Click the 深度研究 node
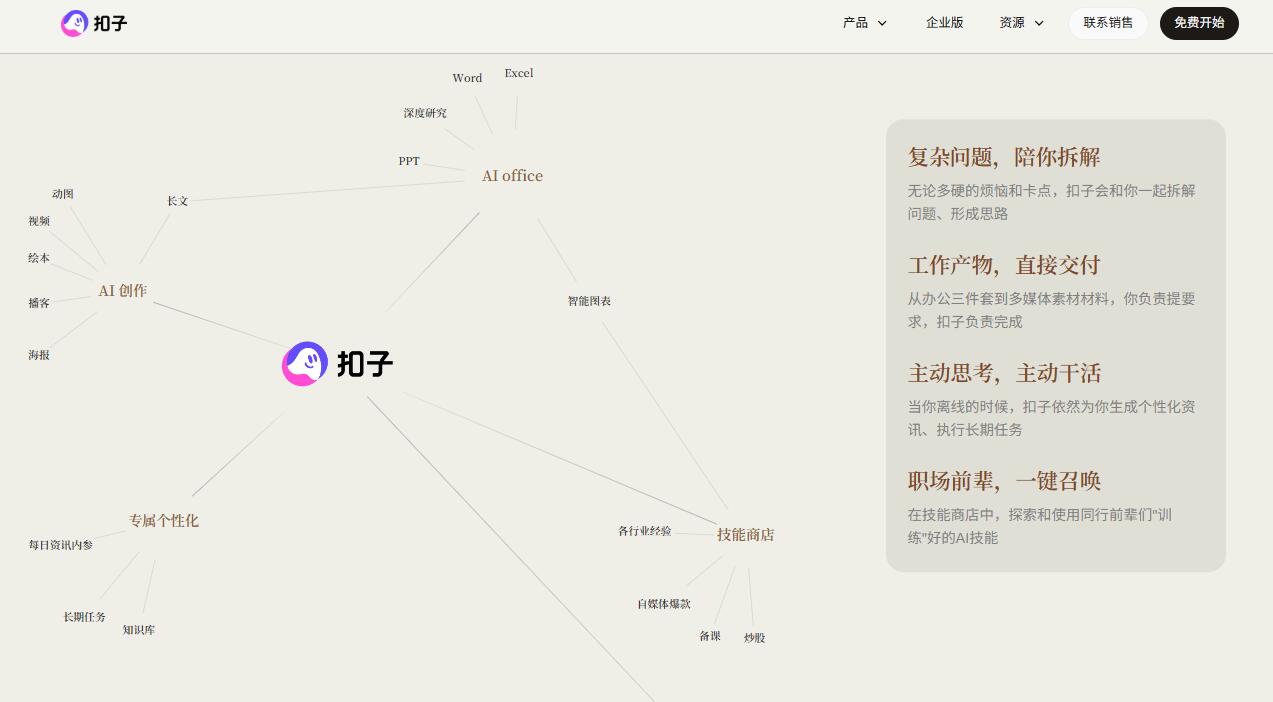 425,113
